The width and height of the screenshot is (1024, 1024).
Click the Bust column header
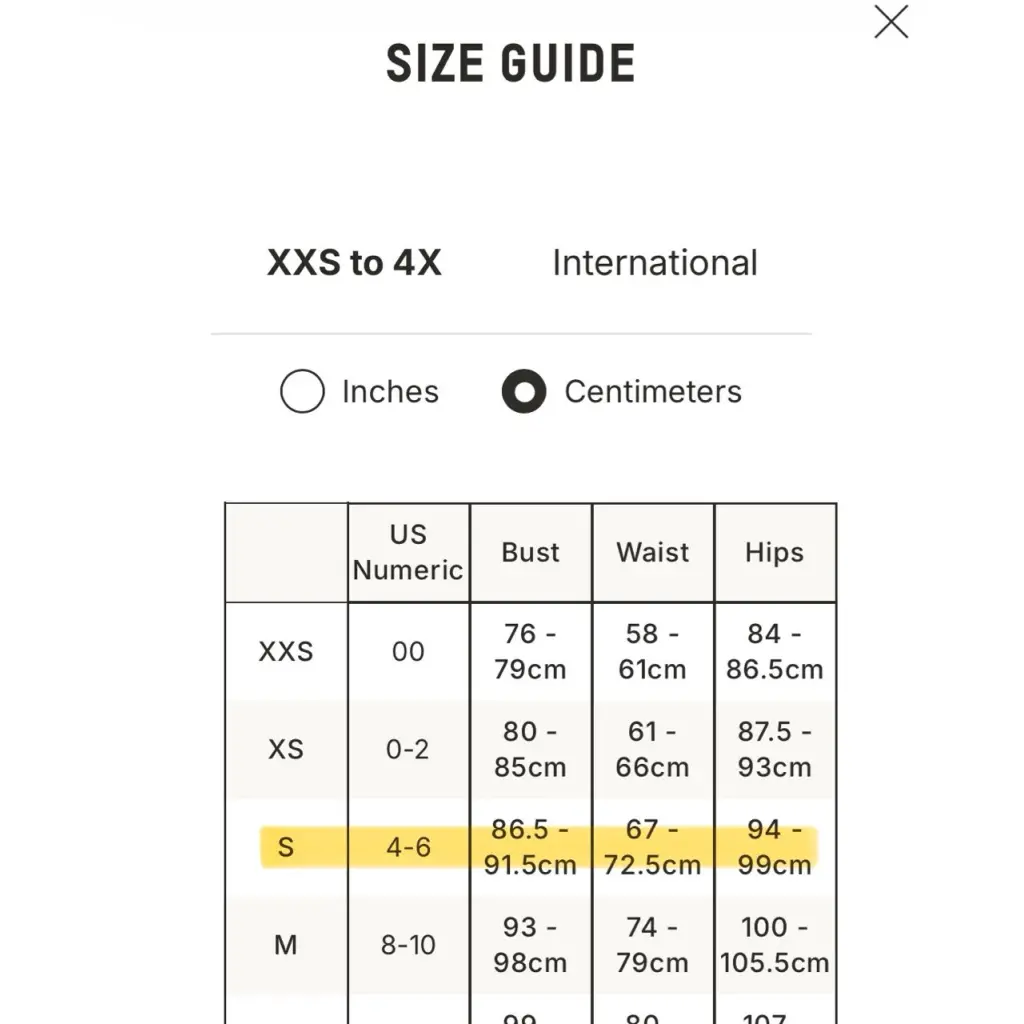(530, 552)
